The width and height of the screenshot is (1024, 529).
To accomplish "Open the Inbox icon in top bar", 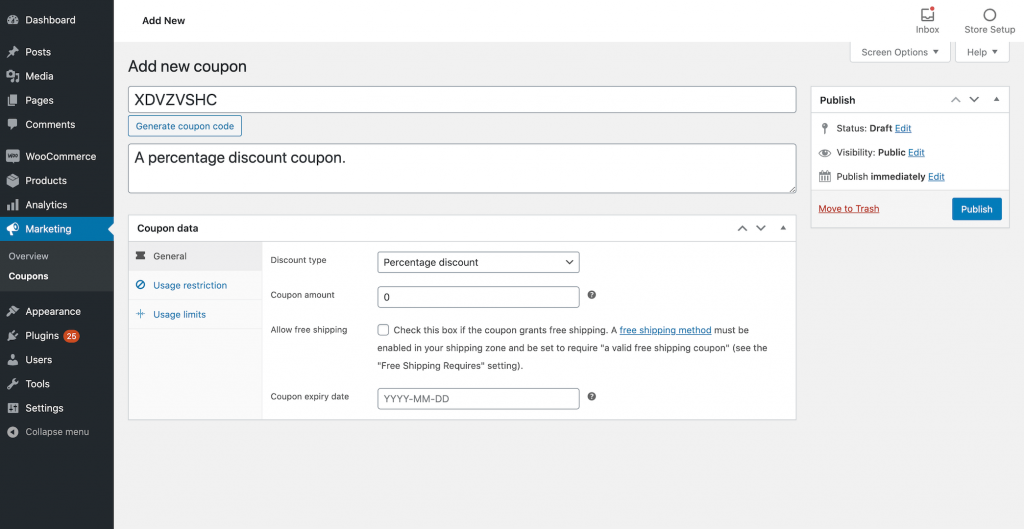I will [x=927, y=16].
